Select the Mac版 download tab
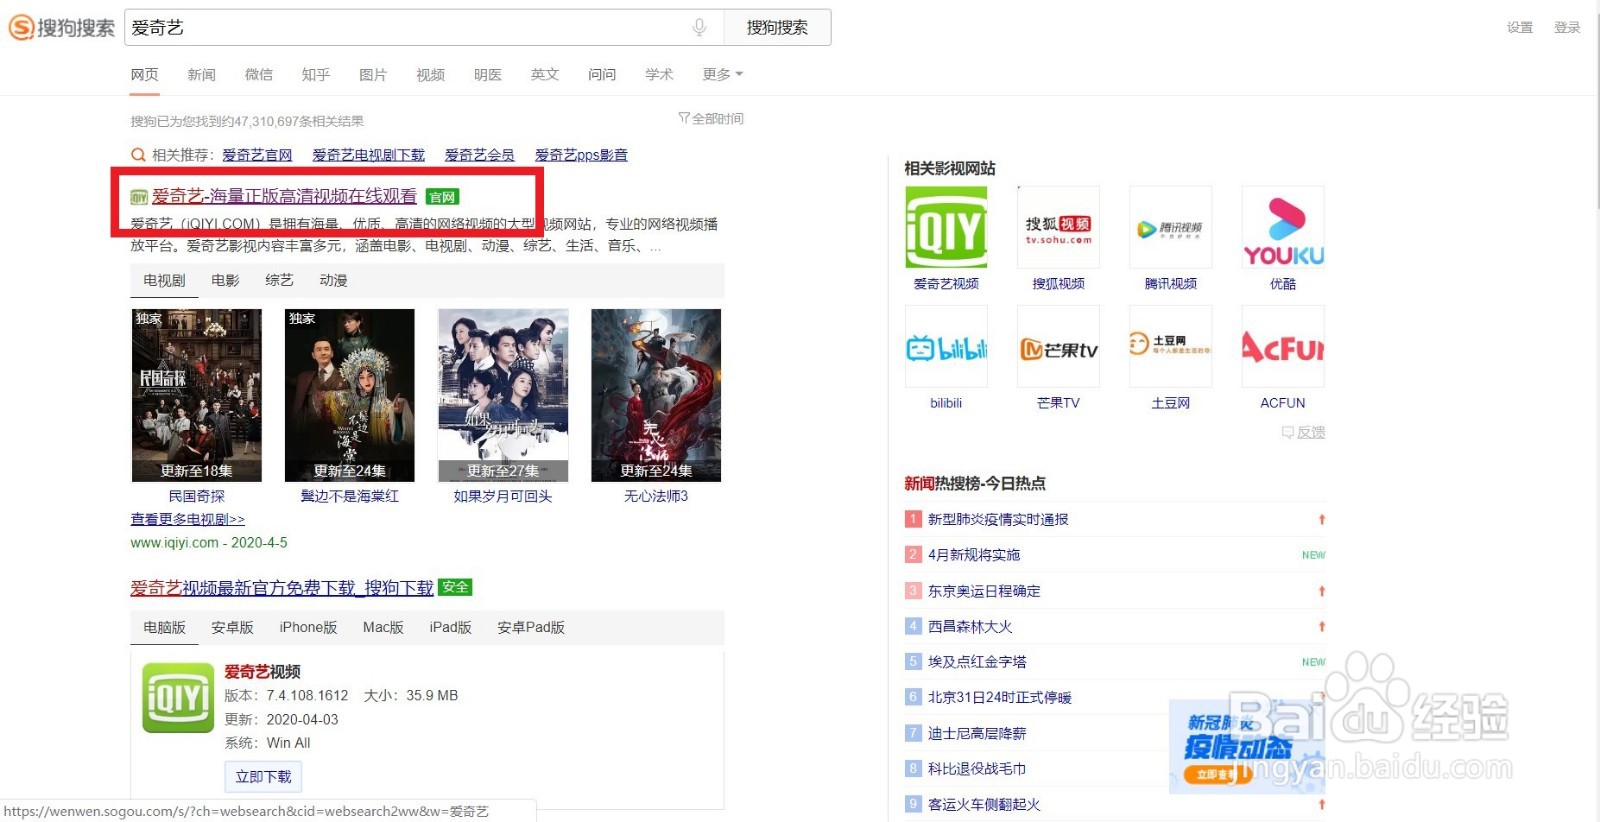 click(x=383, y=627)
